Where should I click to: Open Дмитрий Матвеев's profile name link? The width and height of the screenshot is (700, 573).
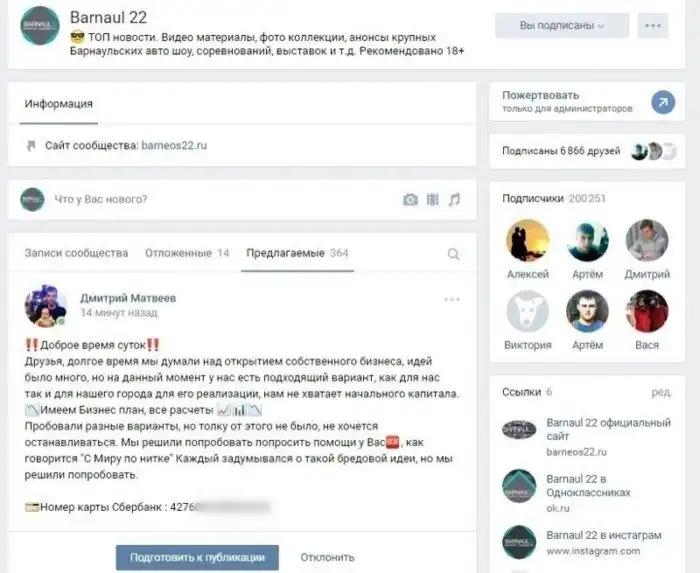pyautogui.click(x=128, y=298)
